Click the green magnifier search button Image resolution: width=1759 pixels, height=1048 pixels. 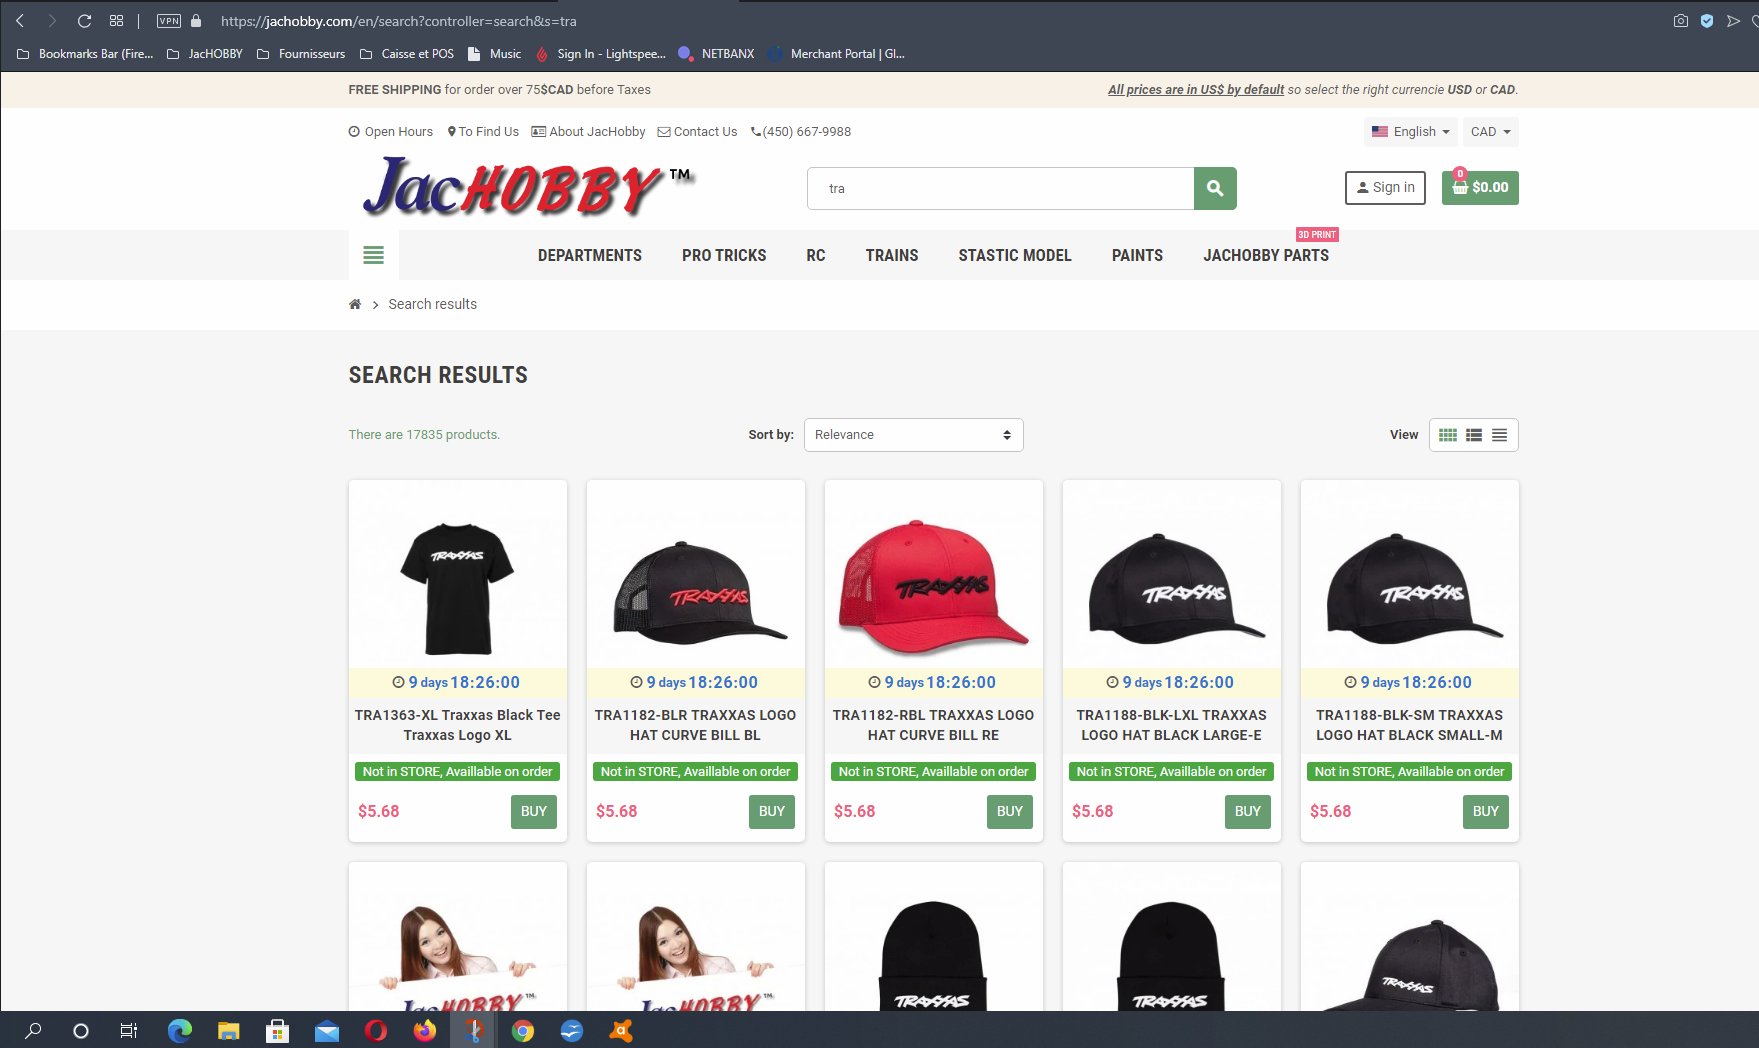[1215, 188]
